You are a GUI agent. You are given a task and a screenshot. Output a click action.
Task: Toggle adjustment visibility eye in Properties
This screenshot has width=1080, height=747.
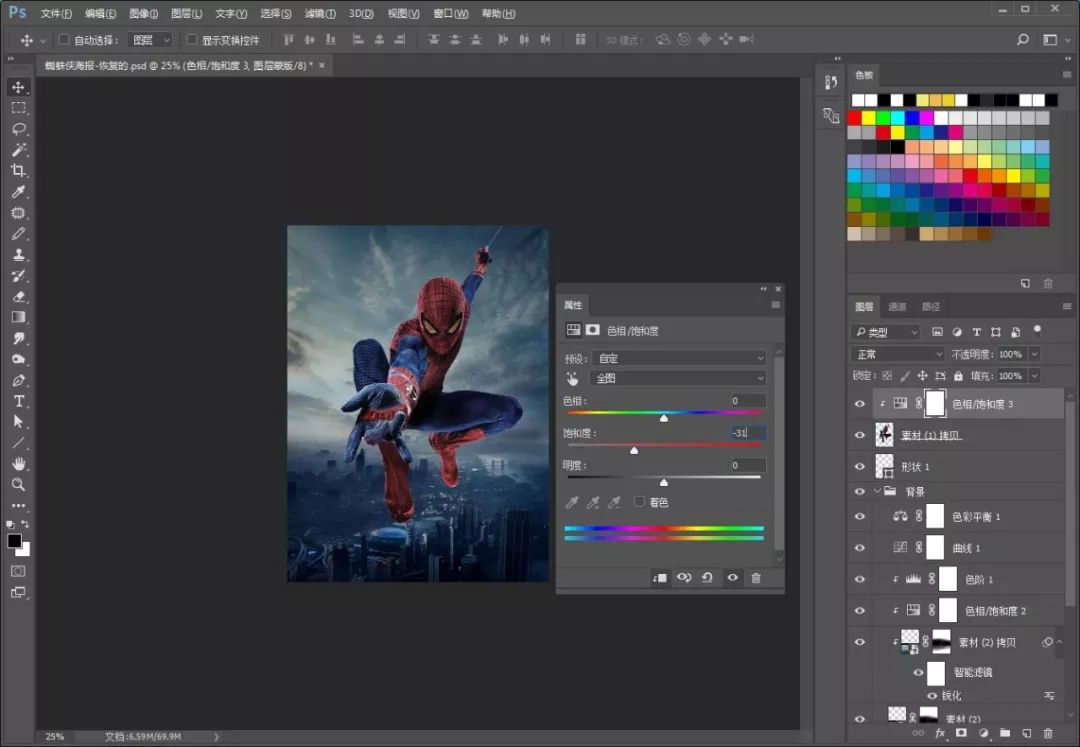click(732, 578)
